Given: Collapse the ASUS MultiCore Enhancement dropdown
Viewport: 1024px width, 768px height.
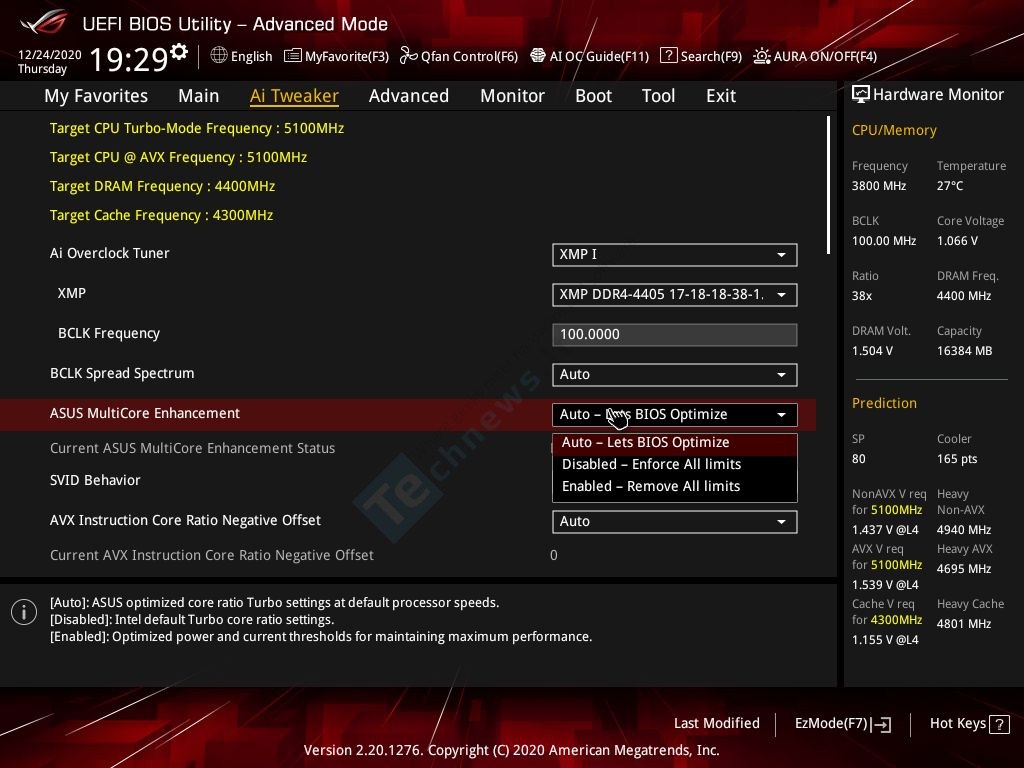Looking at the screenshot, I should click(675, 414).
